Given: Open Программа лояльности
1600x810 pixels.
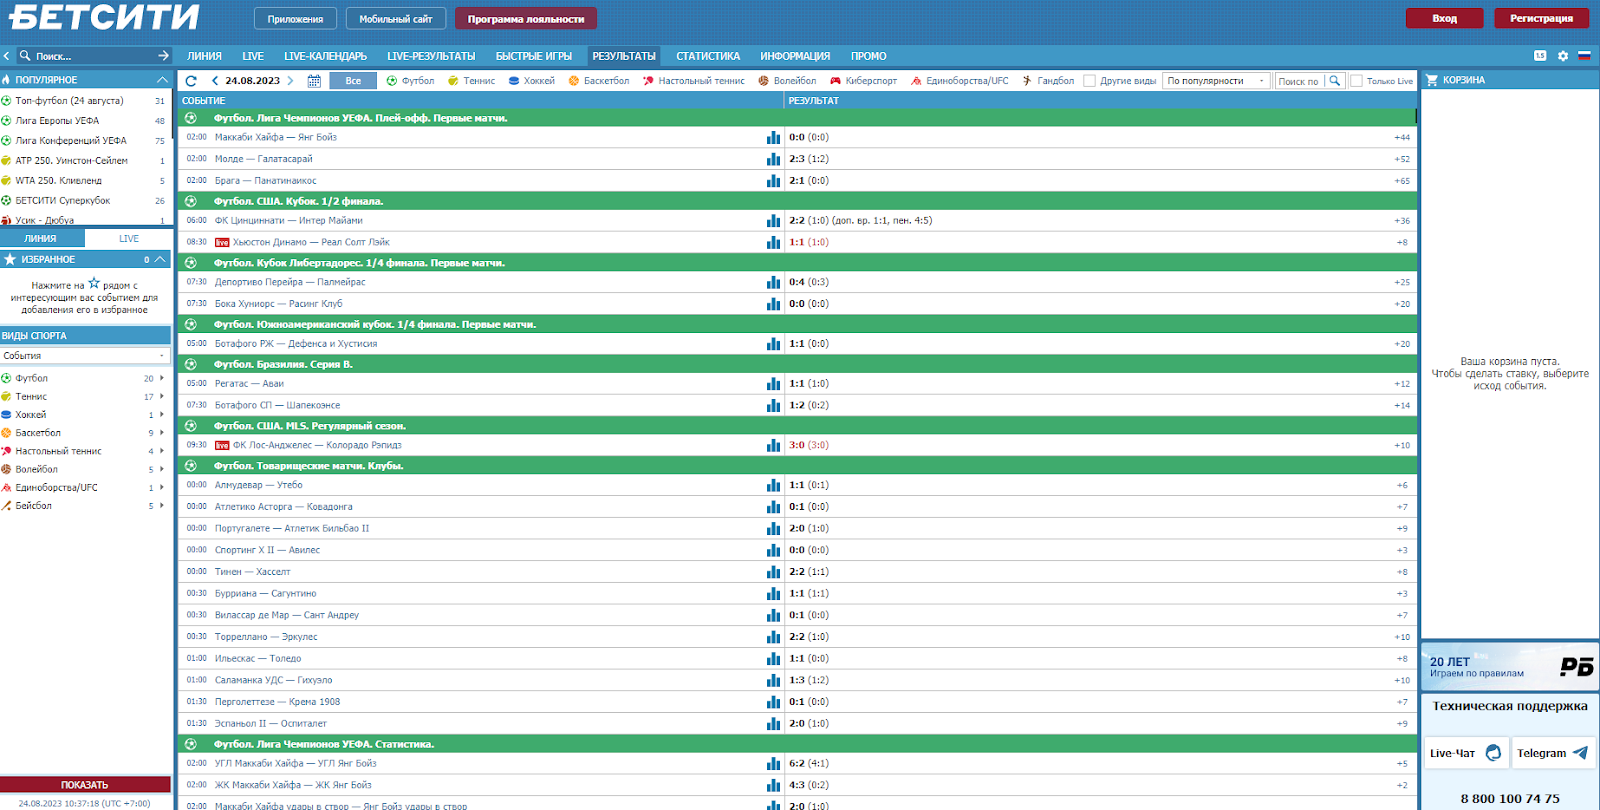Looking at the screenshot, I should click(x=526, y=19).
